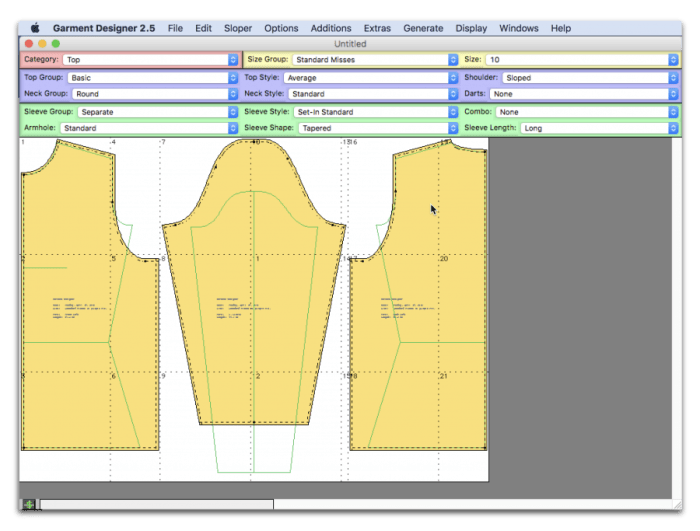
Task: Expand the Sleeve Style dropdown showing Set-In Standard
Action: [376, 112]
